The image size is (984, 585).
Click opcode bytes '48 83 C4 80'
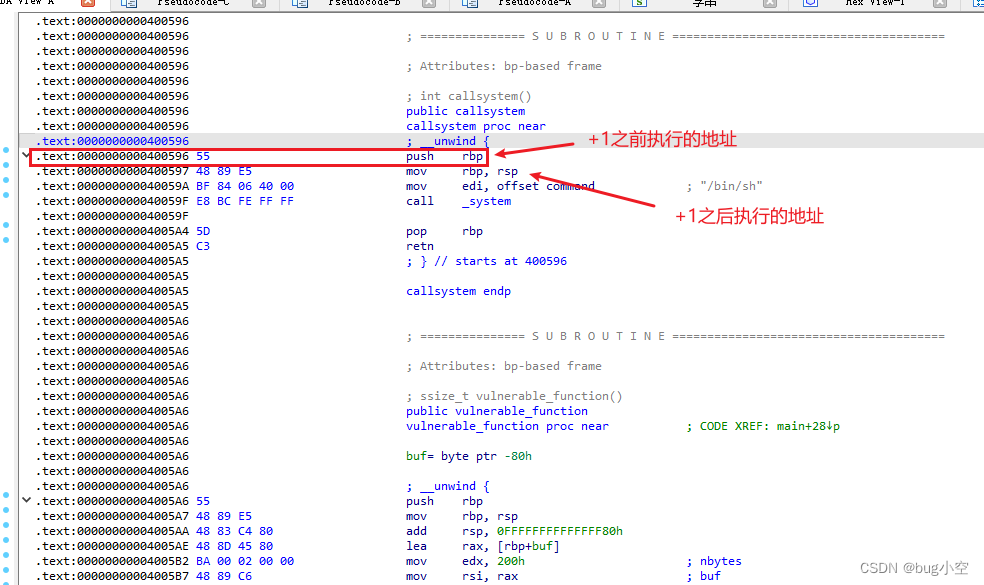[x=234, y=531]
